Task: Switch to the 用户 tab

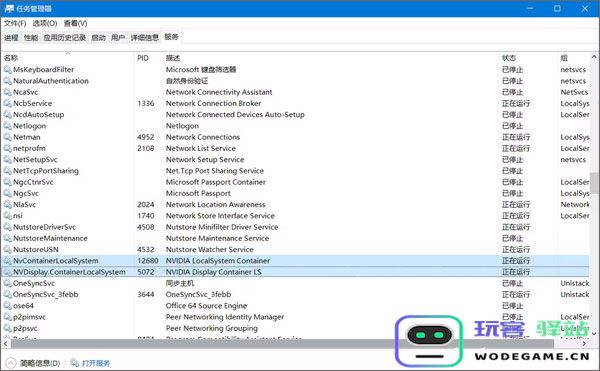Action: (x=118, y=37)
